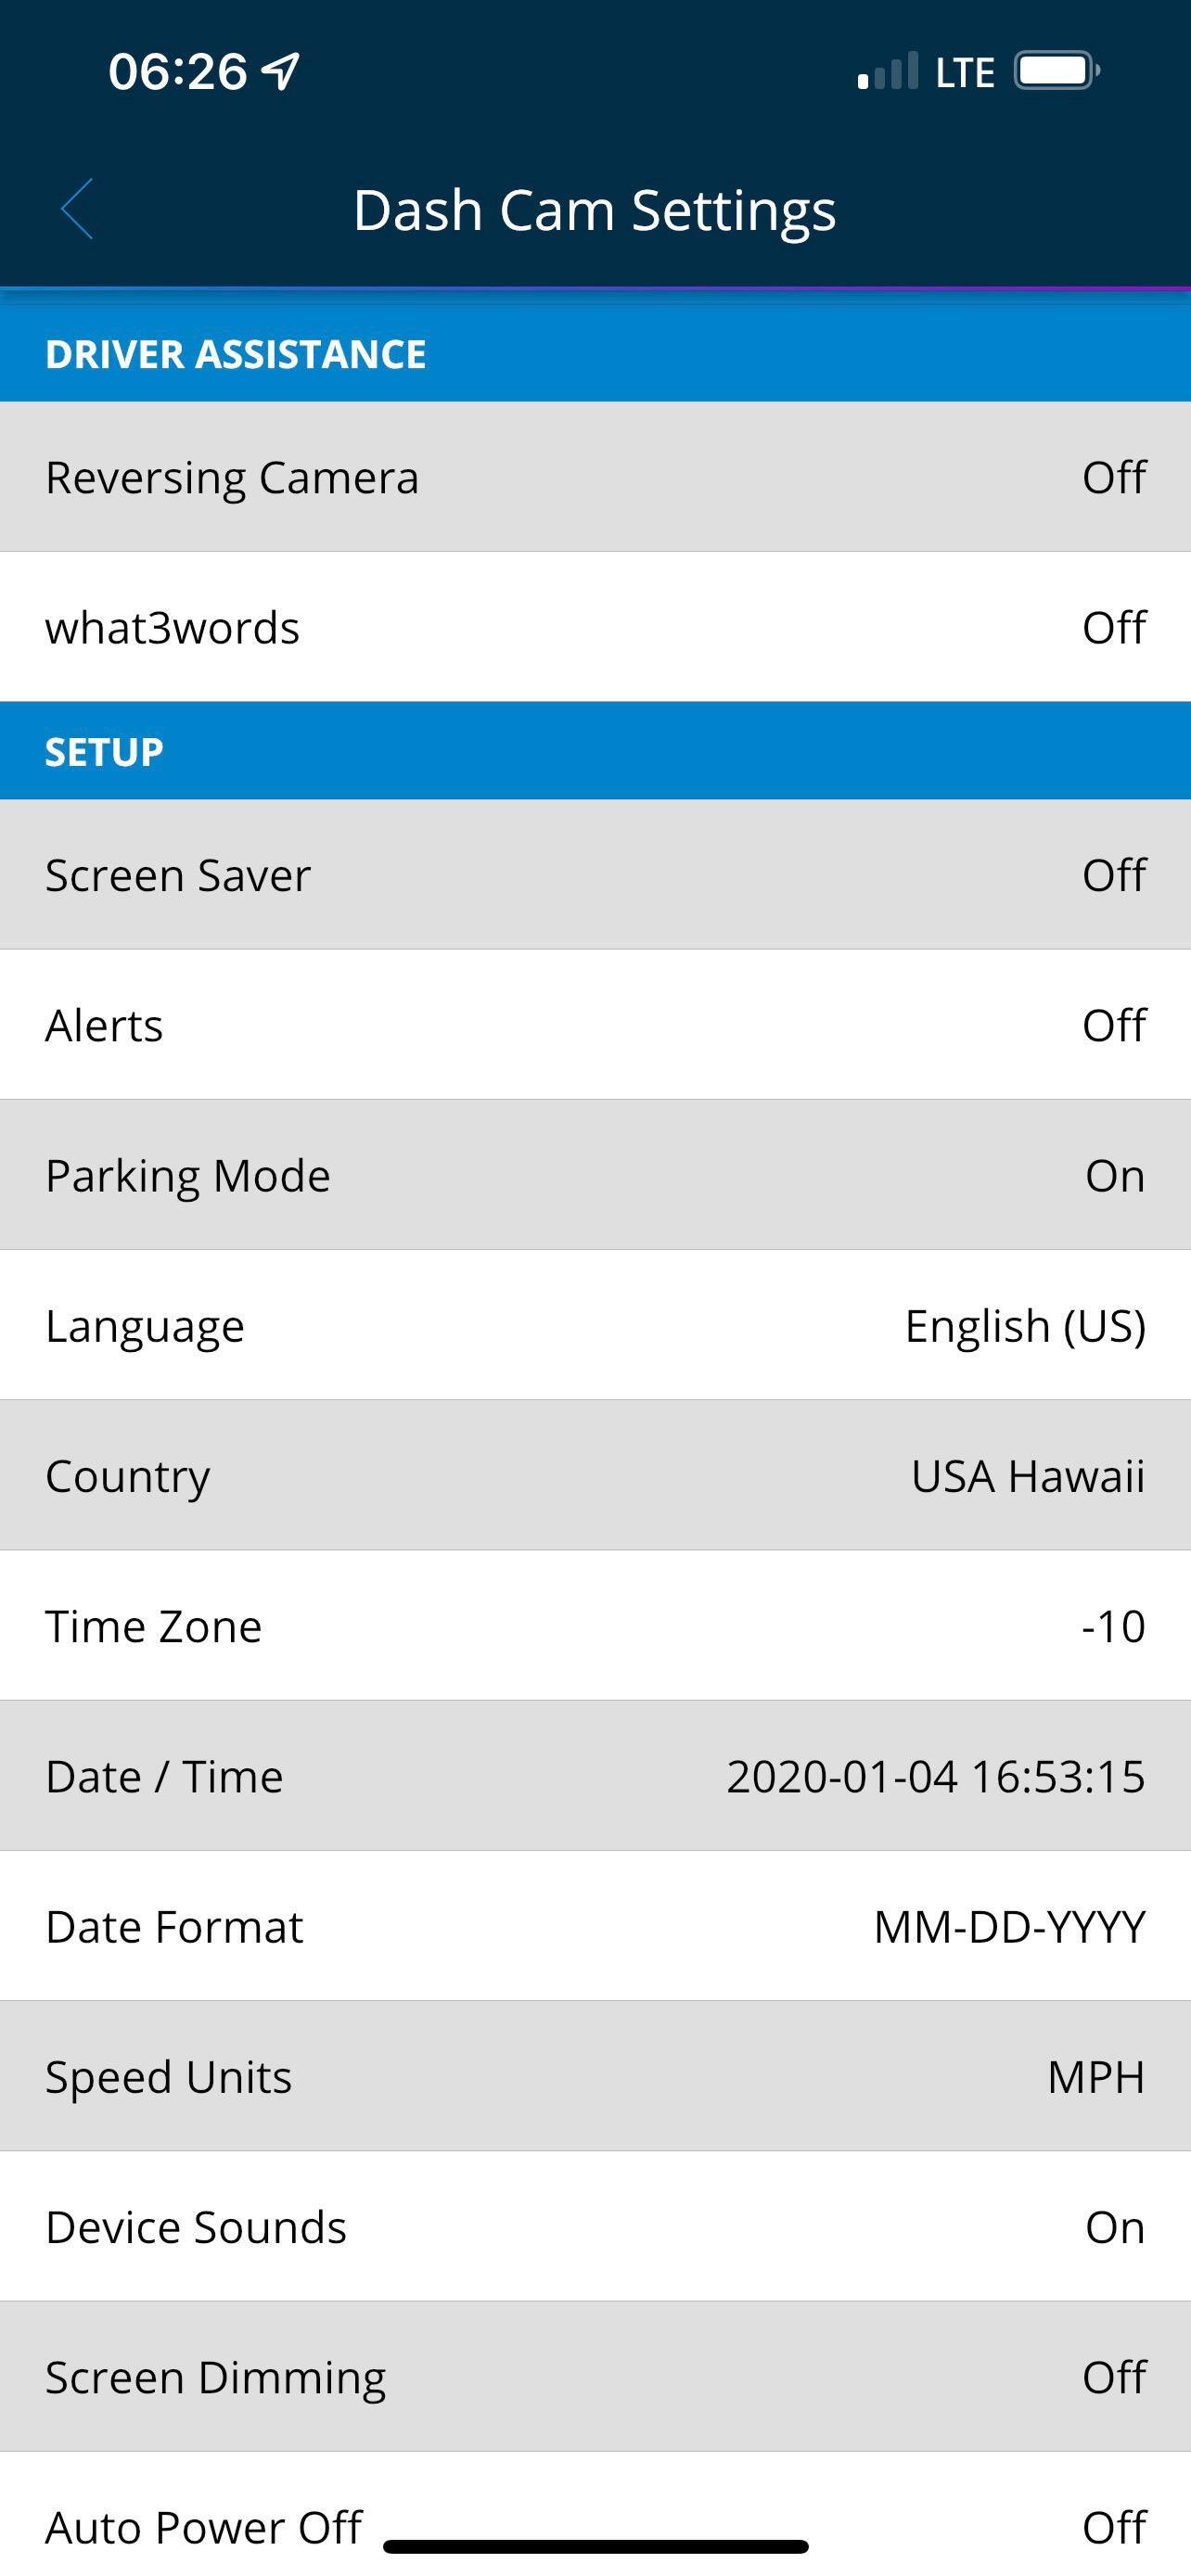This screenshot has height=2576, width=1191.
Task: Tap the cellular signal bars icon
Action: (887, 72)
